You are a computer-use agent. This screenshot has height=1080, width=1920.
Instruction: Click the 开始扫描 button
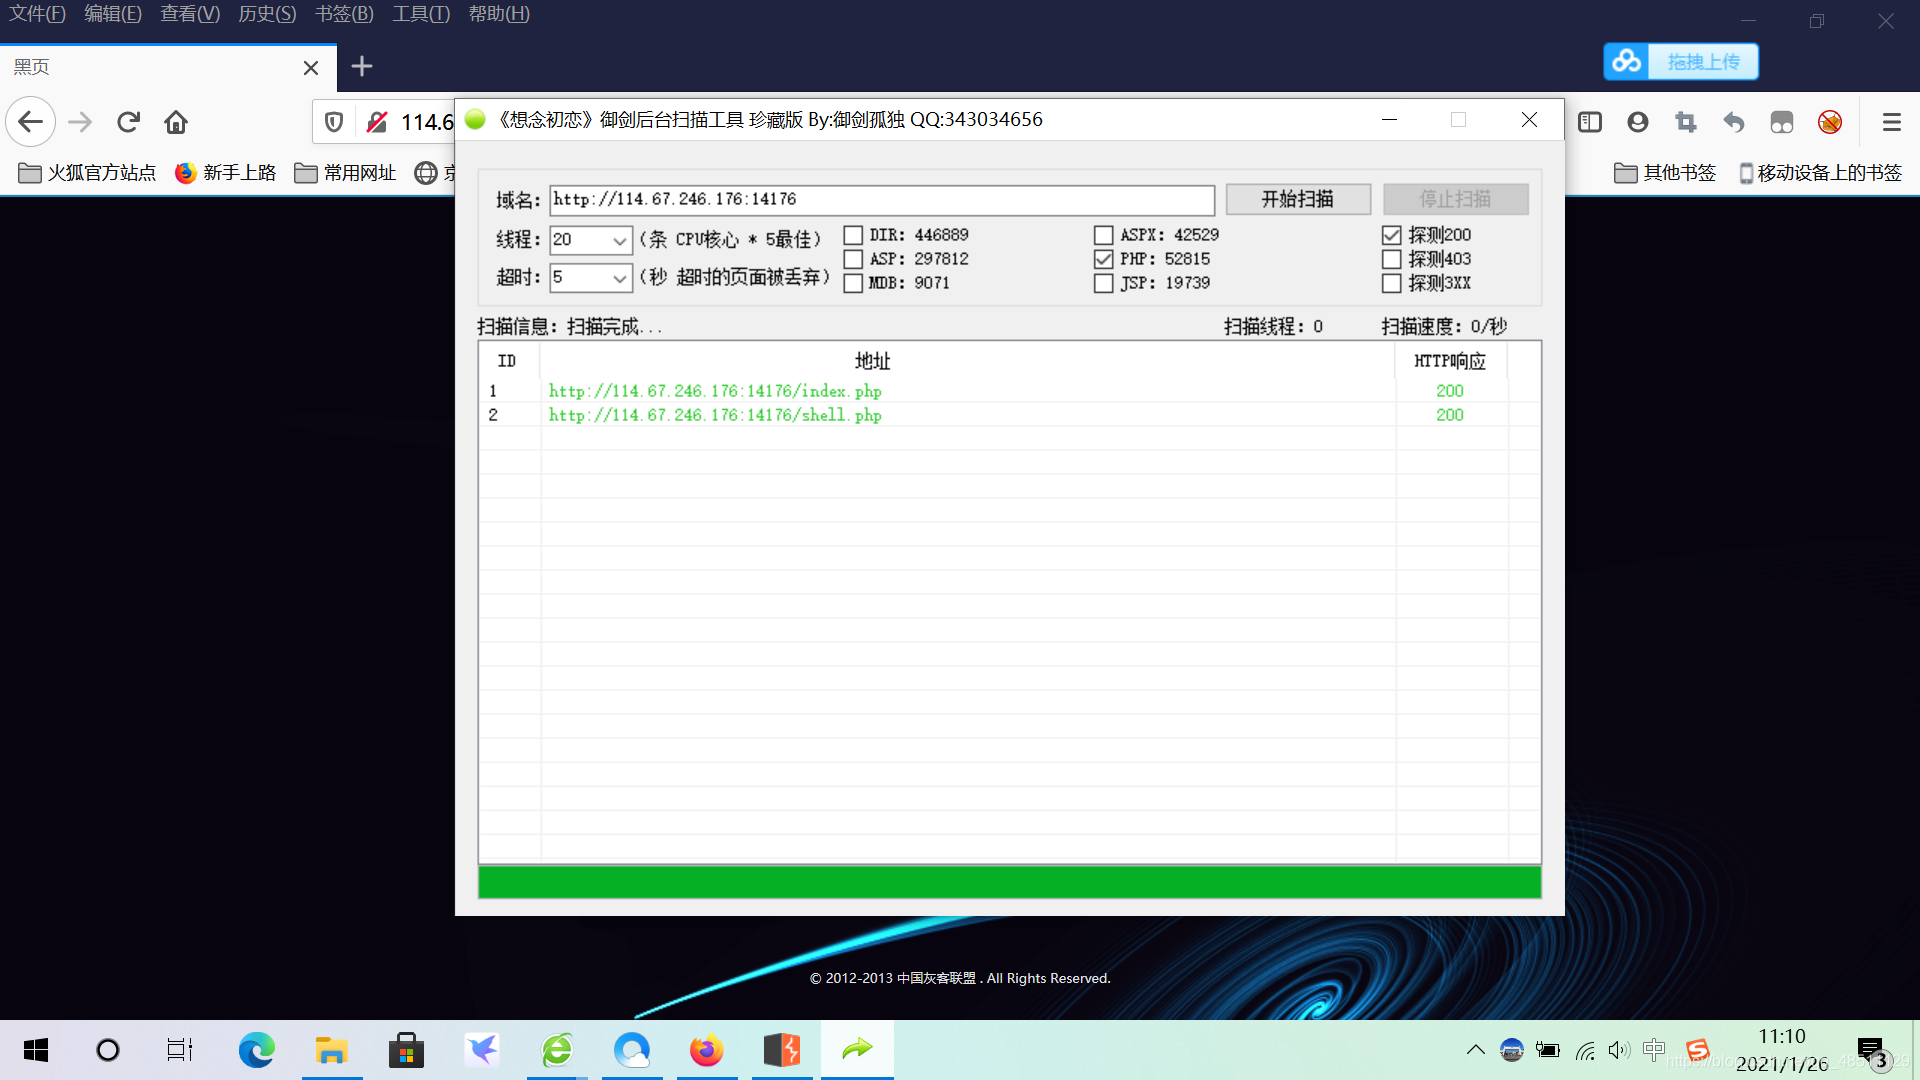(x=1298, y=200)
